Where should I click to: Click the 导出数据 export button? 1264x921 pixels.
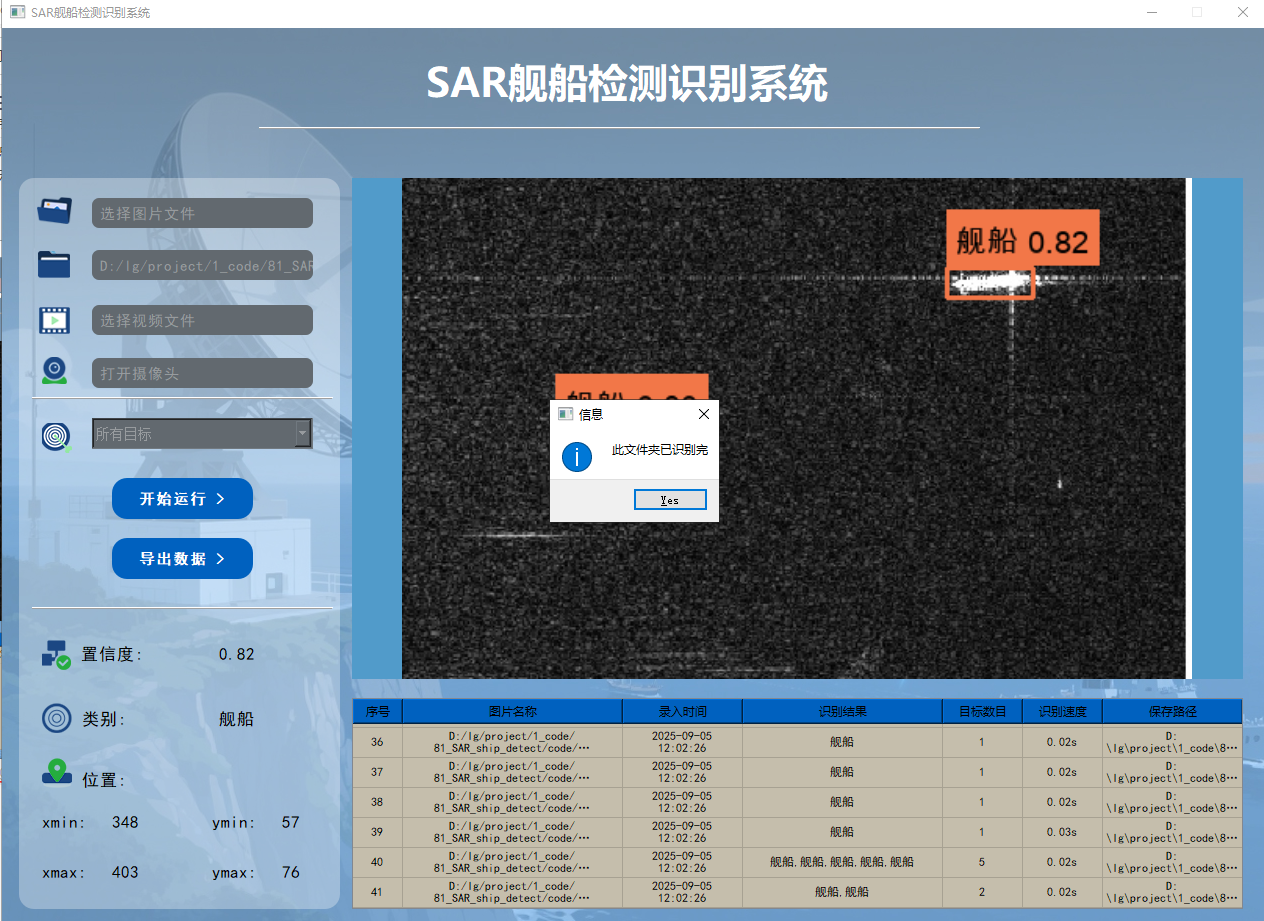182,558
